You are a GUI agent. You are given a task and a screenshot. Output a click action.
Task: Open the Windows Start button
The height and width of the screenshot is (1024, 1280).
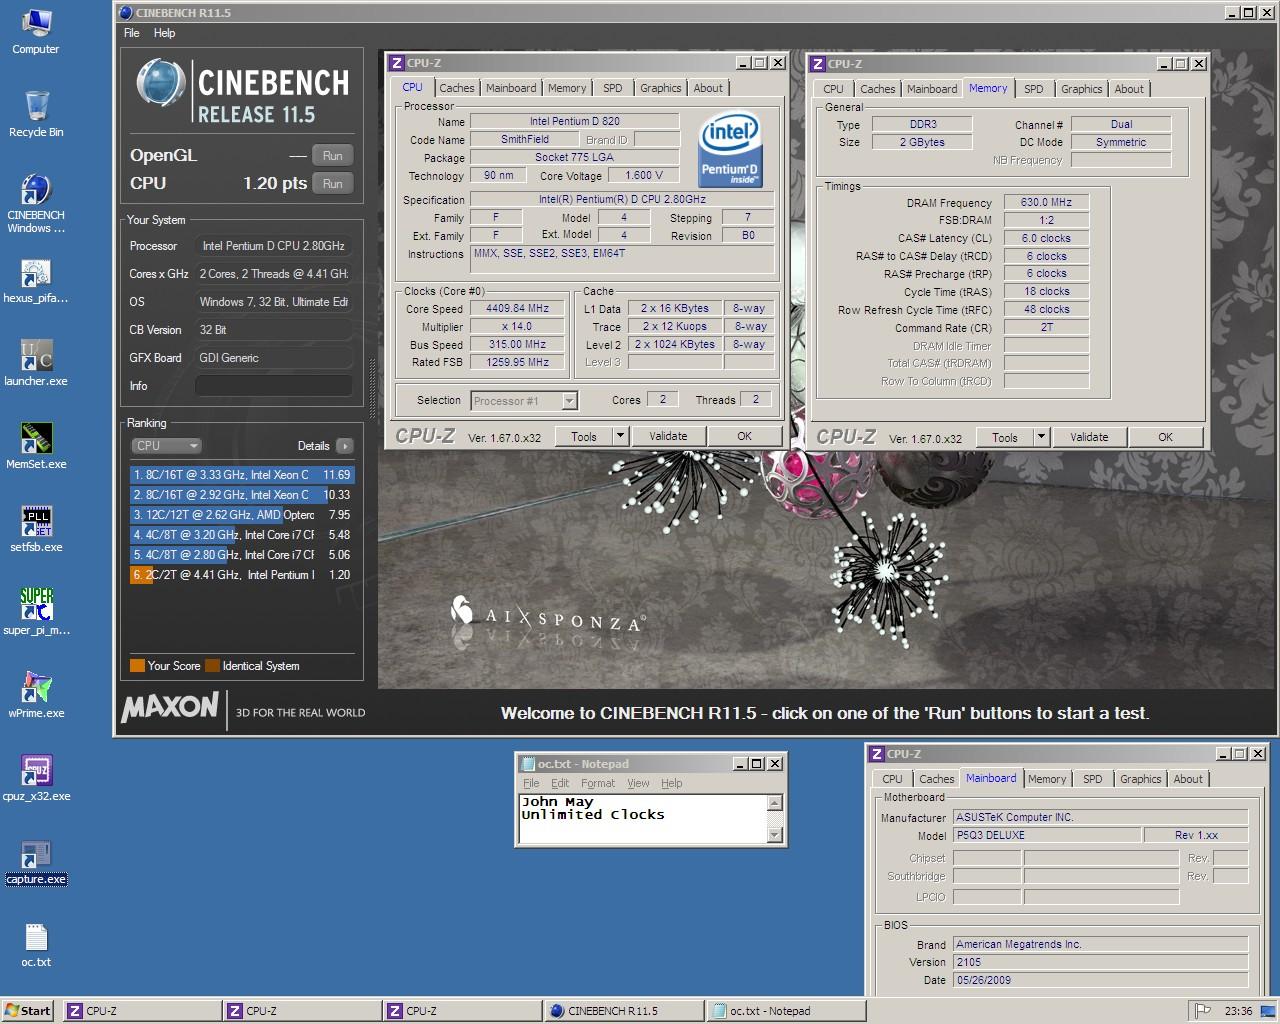click(28, 1011)
